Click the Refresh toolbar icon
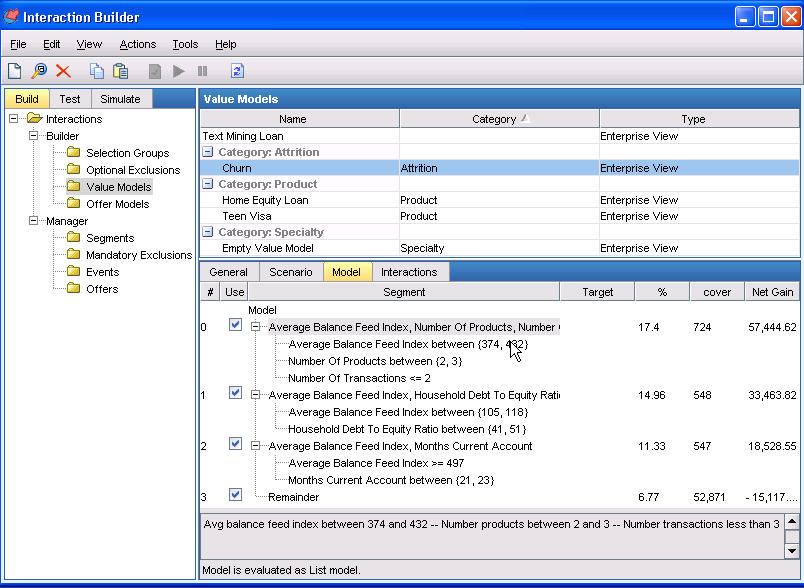This screenshot has width=804, height=588. point(237,71)
